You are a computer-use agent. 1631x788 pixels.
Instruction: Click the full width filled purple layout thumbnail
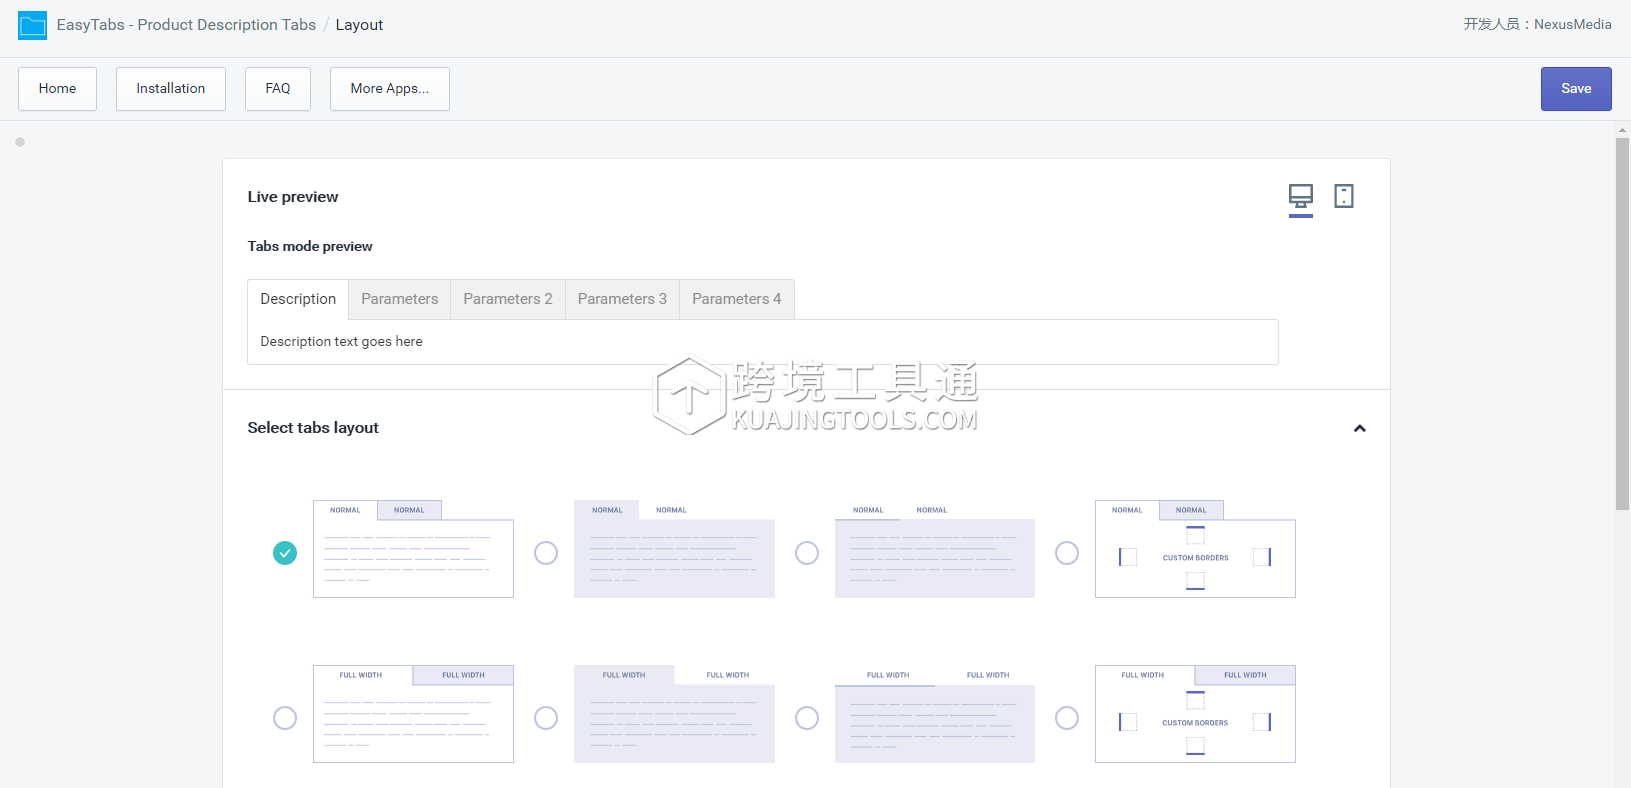click(674, 714)
